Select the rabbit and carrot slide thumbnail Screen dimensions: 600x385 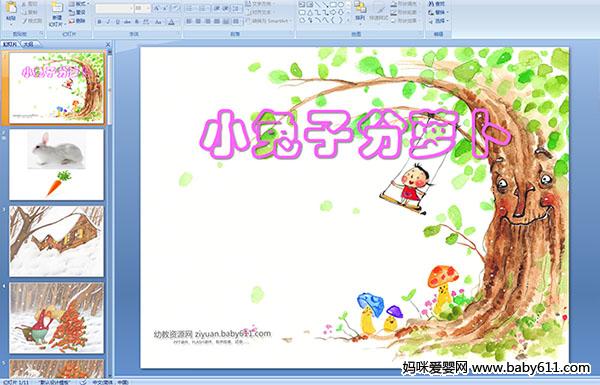(x=57, y=165)
